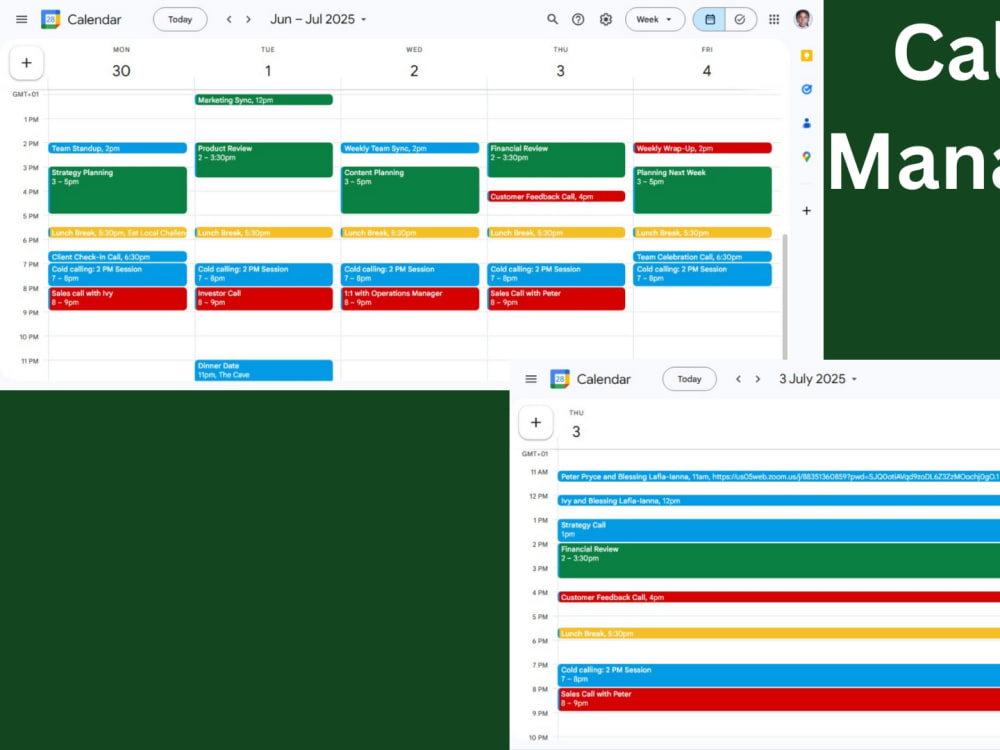Viewport: 1000px width, 750px height.
Task: Select Wednesday 2 day header
Action: point(414,64)
